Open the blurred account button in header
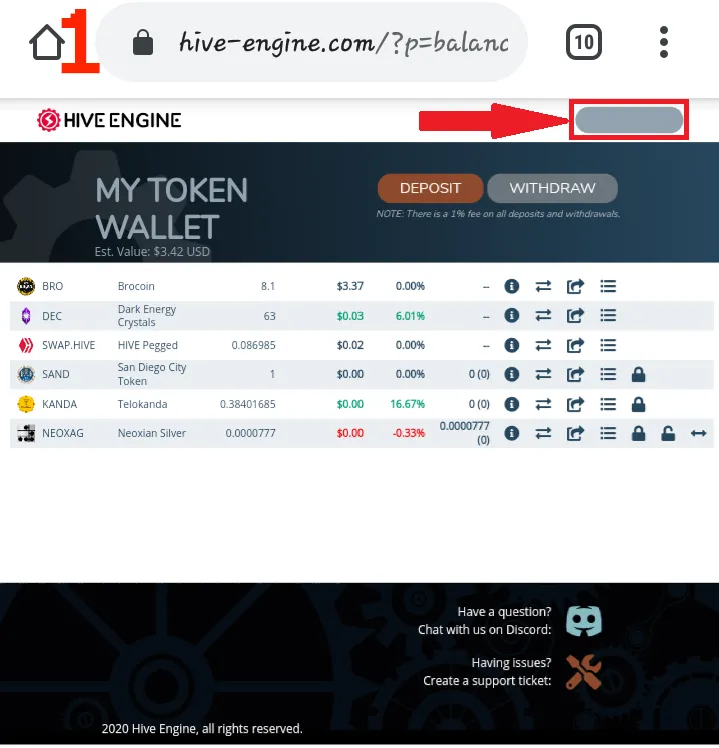The width and height of the screenshot is (719, 748). pyautogui.click(x=629, y=120)
